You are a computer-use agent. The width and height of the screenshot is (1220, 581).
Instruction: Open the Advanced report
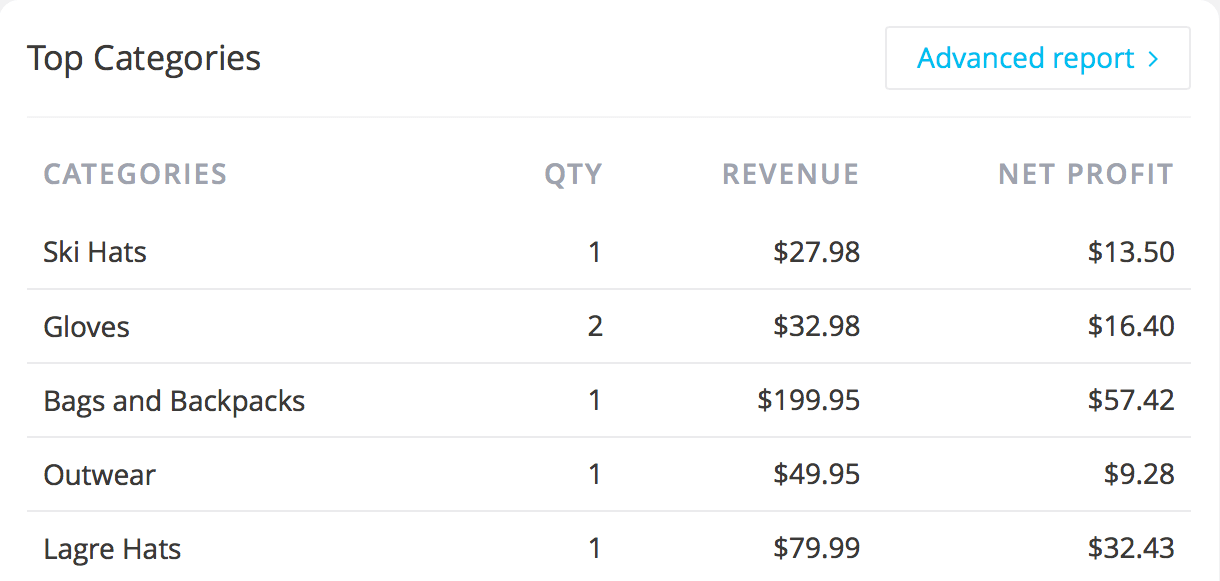pos(1037,58)
